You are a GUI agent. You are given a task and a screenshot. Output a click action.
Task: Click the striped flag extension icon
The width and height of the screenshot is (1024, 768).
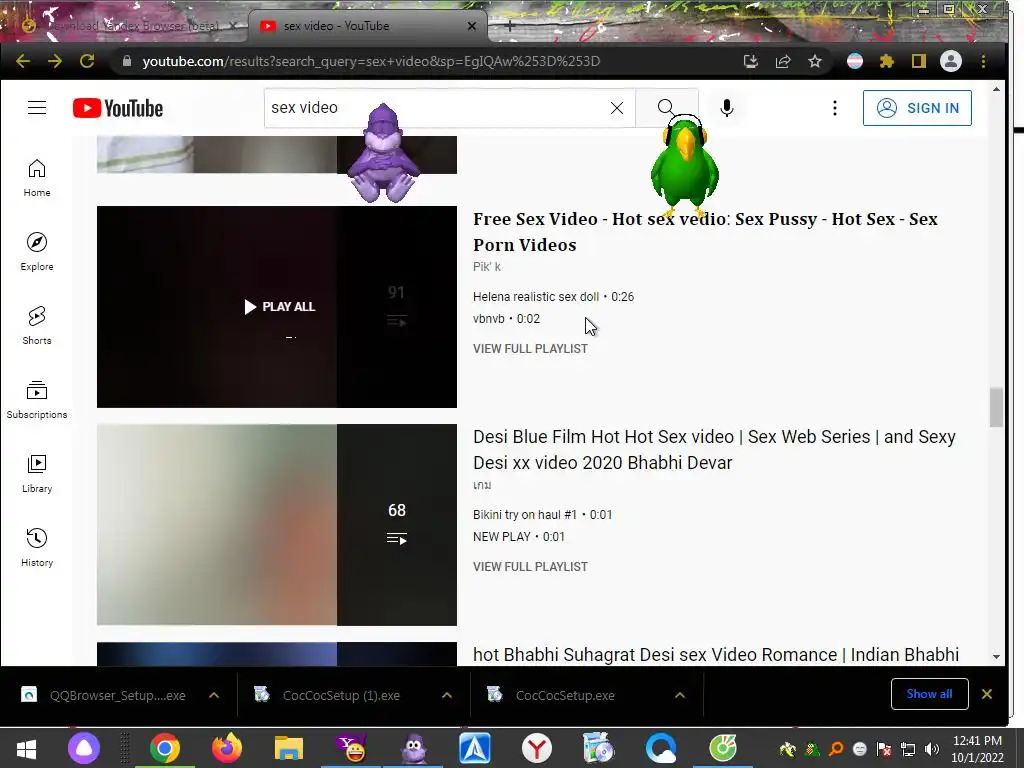click(855, 61)
